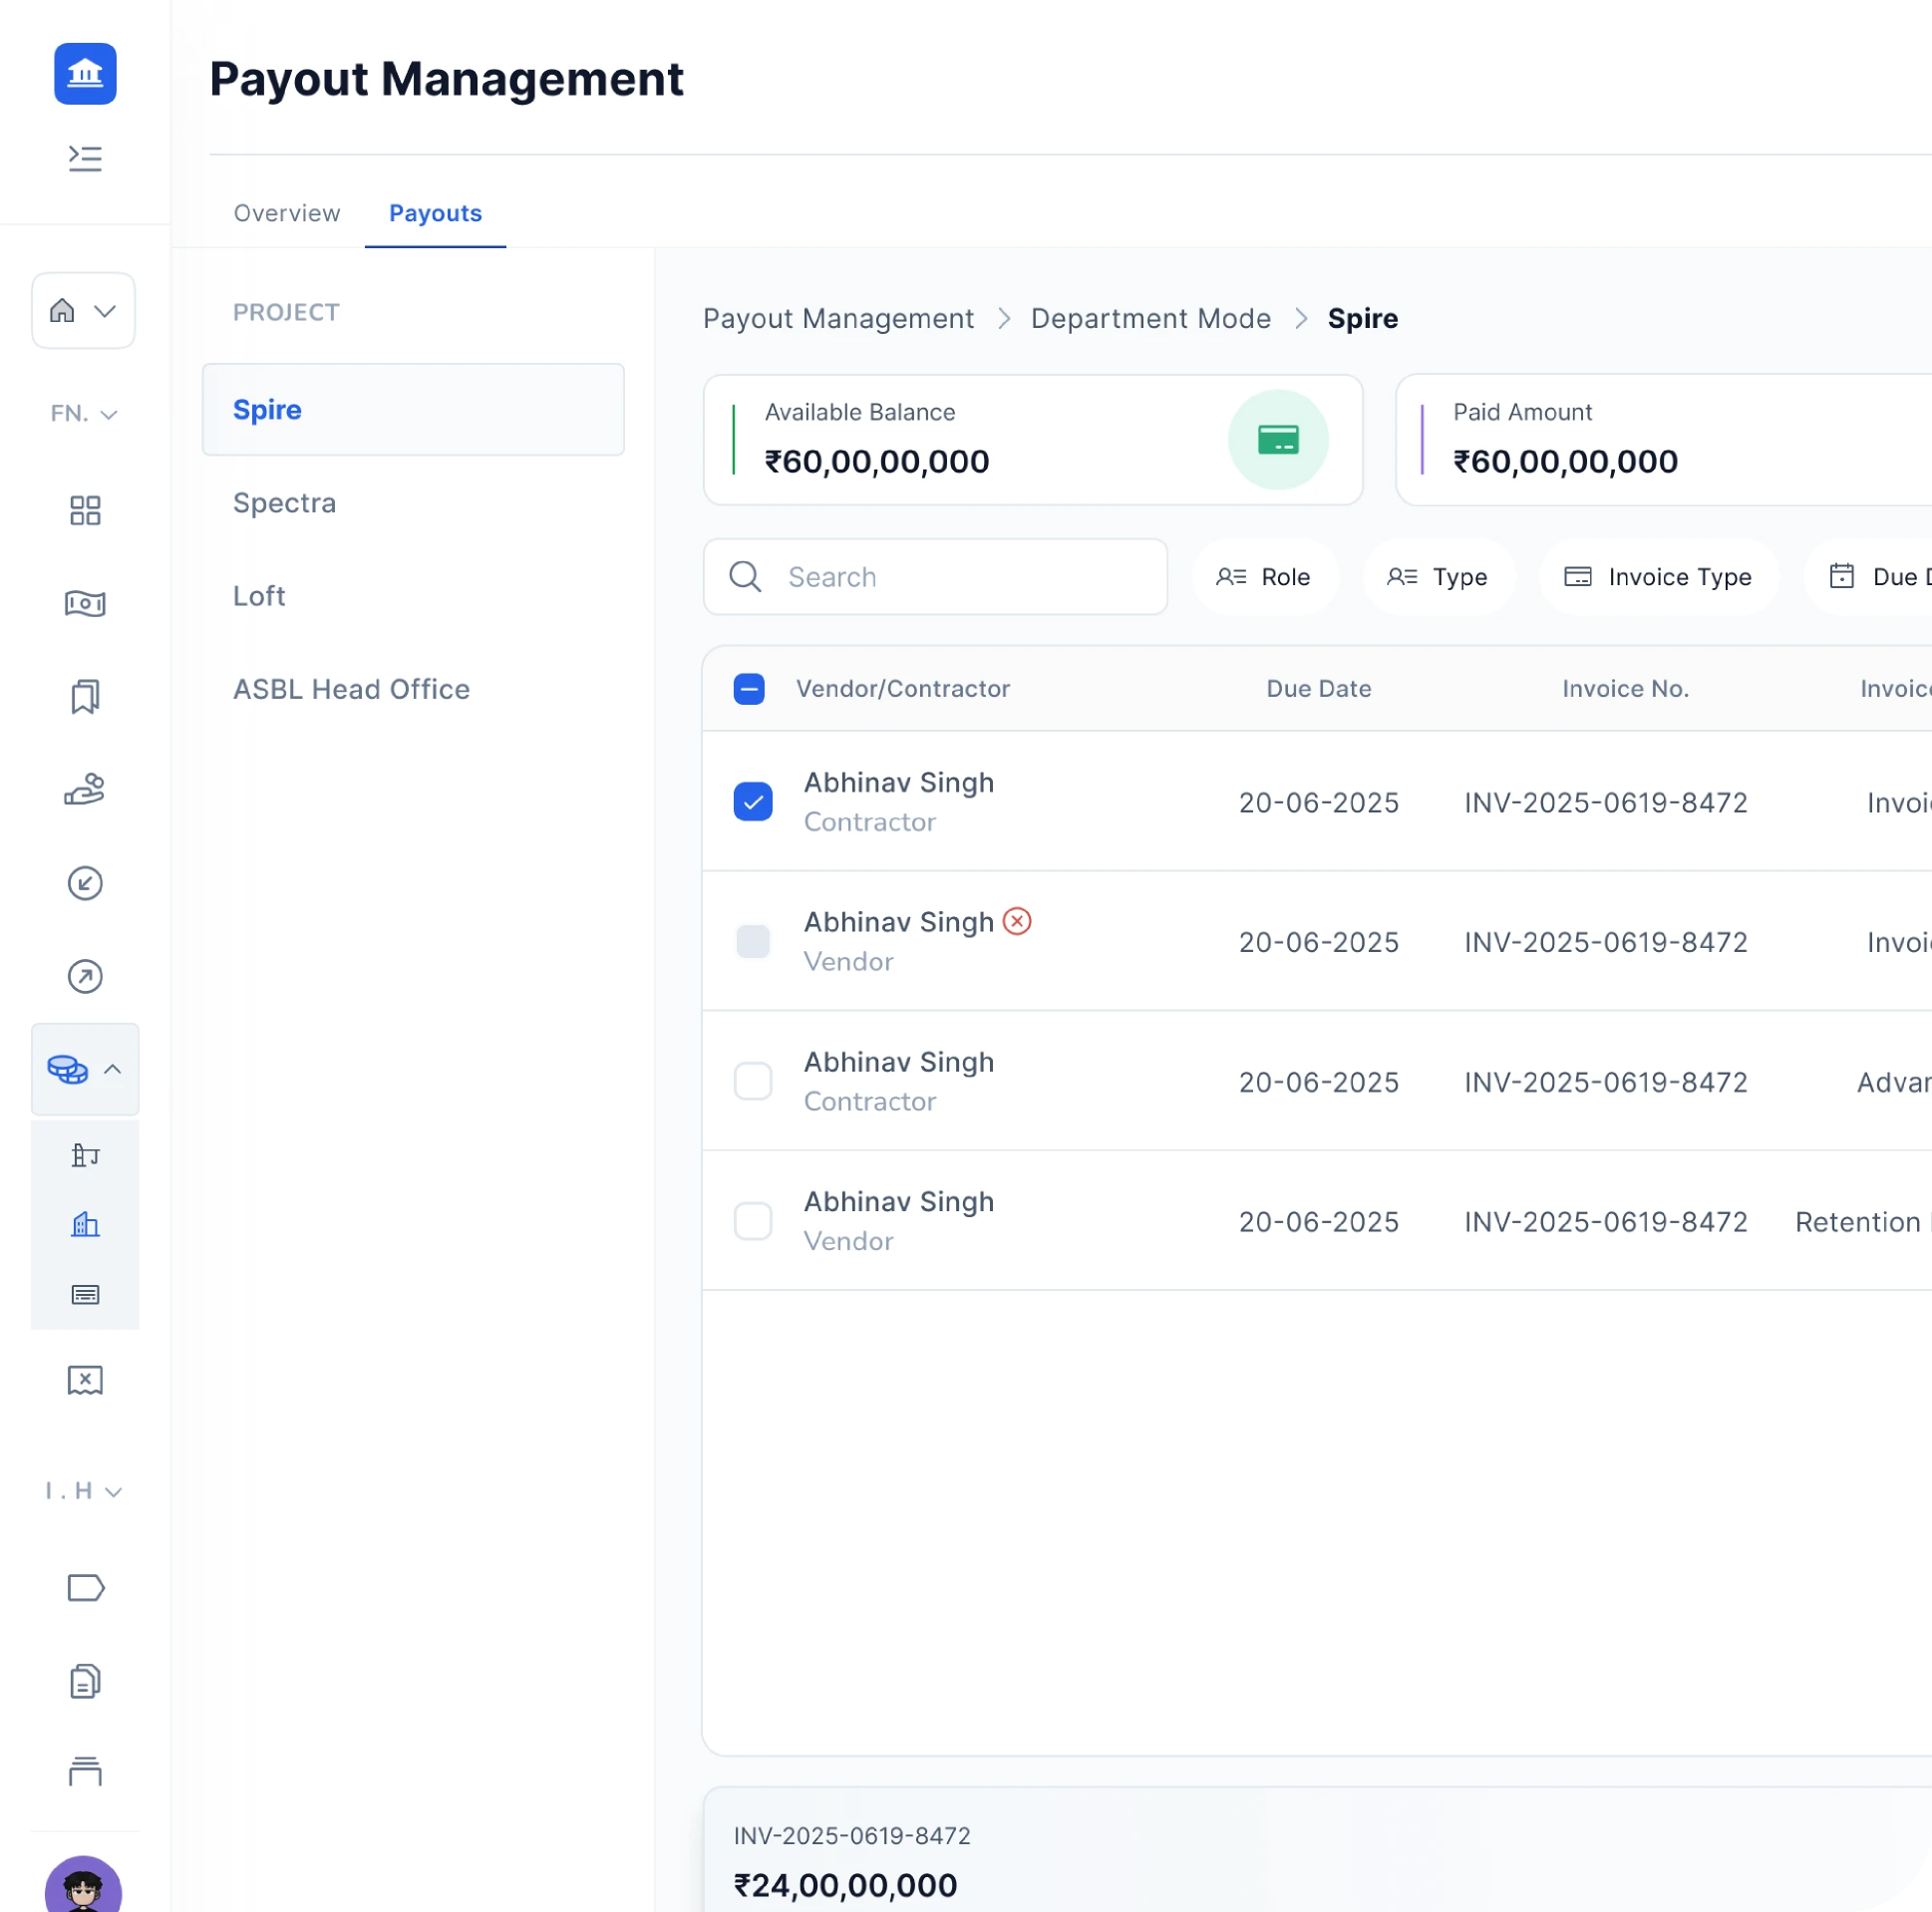Open the bookmark icon in sidebar

(x=85, y=696)
